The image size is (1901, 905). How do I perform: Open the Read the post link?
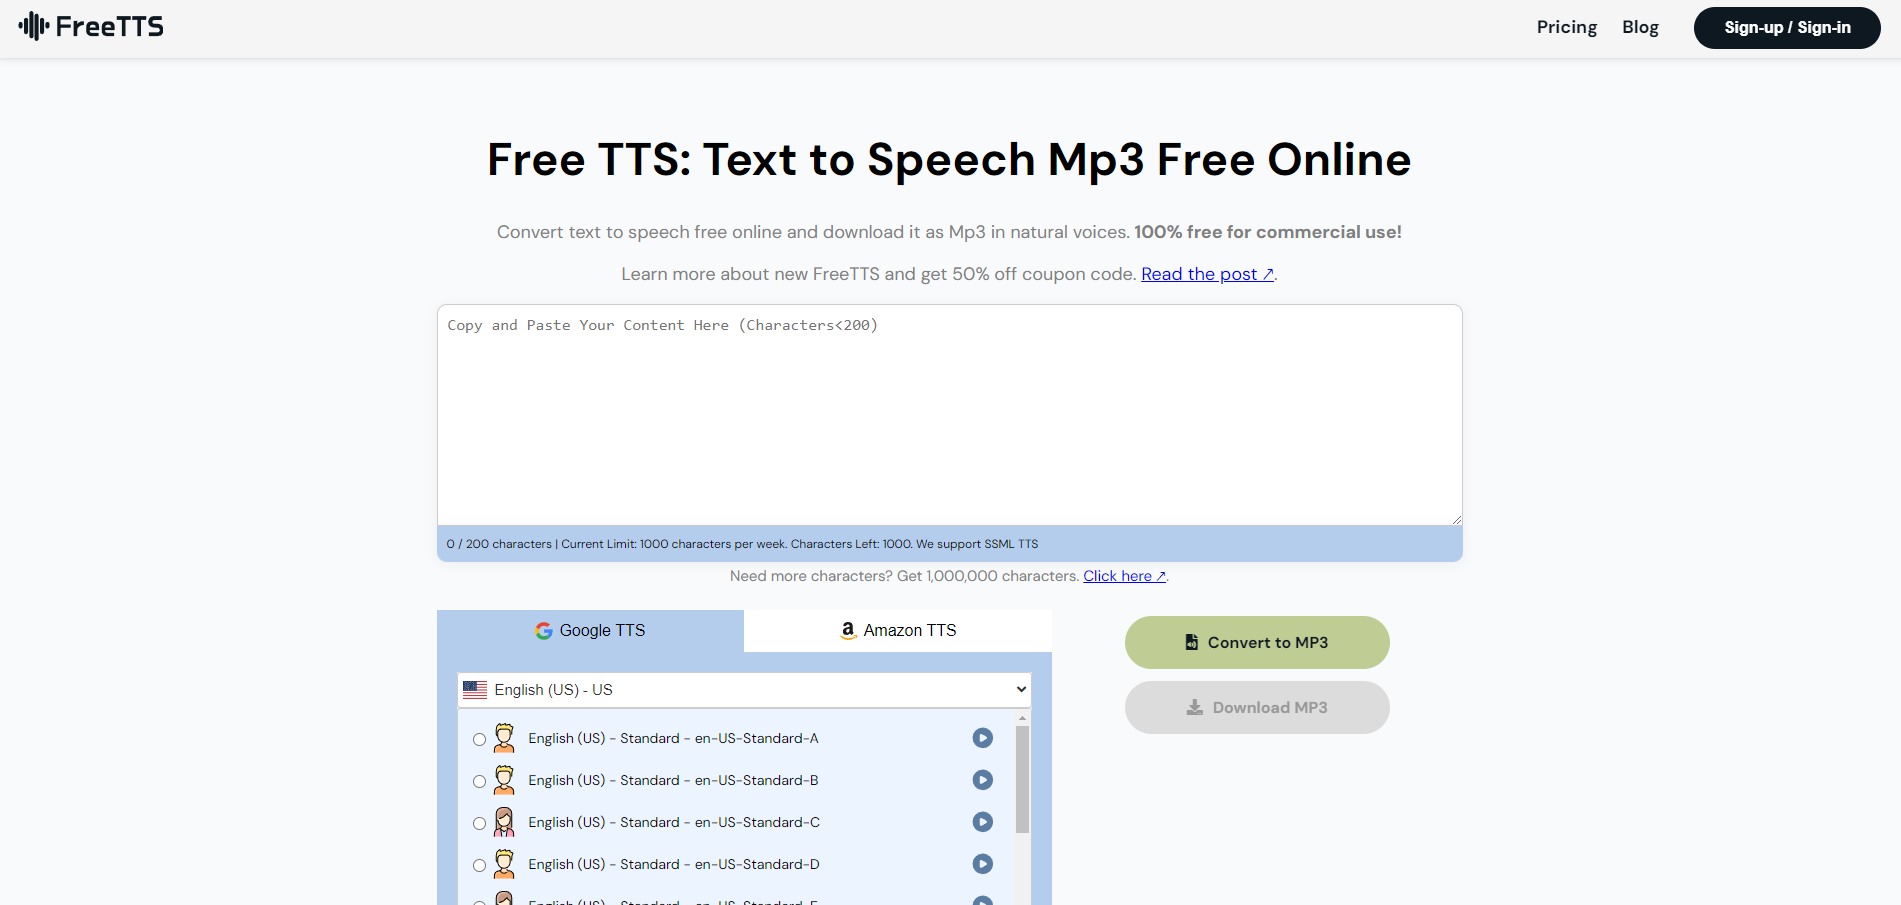point(1208,274)
